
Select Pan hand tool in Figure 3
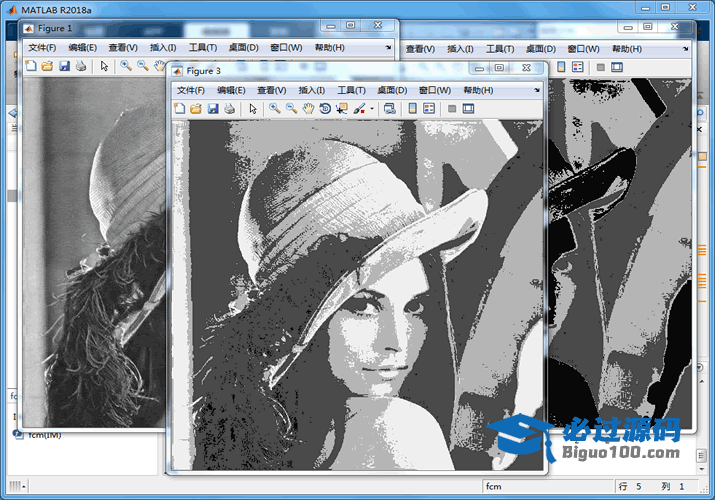click(x=308, y=108)
